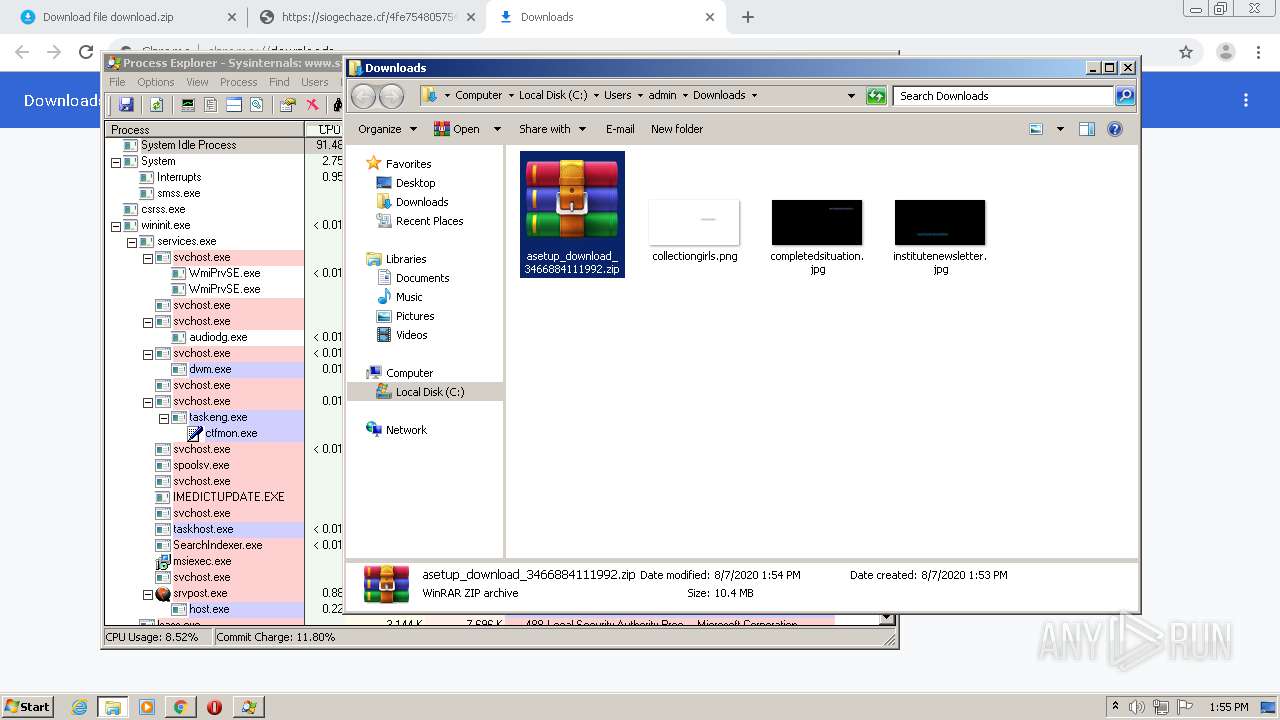The height and width of the screenshot is (720, 1280).
Task: Collapse the wininit.exe tree node
Action: pyautogui.click(x=116, y=225)
